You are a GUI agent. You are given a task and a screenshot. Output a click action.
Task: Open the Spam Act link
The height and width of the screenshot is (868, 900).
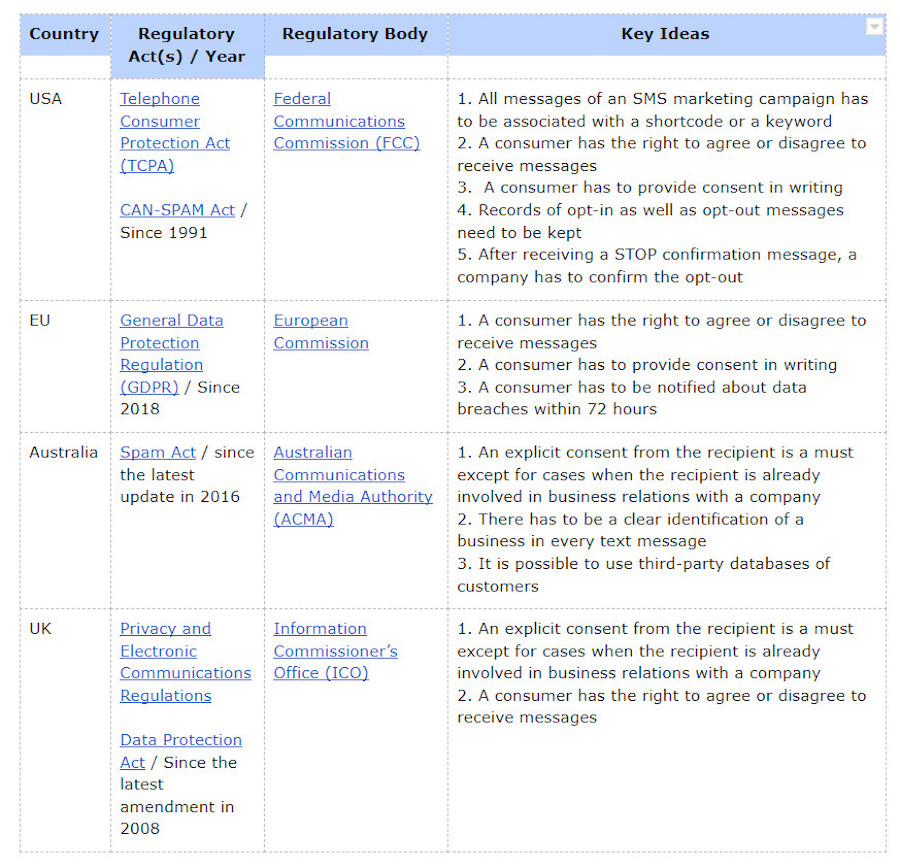click(158, 452)
